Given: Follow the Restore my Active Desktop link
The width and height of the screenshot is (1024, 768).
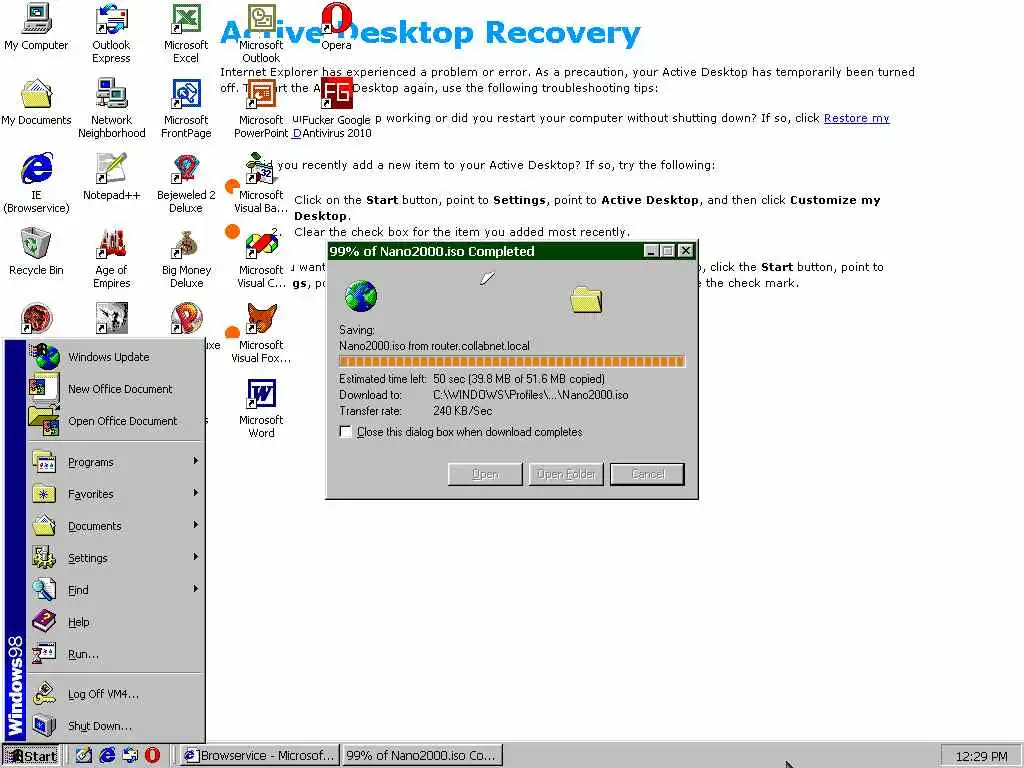Looking at the screenshot, I should 856,118.
